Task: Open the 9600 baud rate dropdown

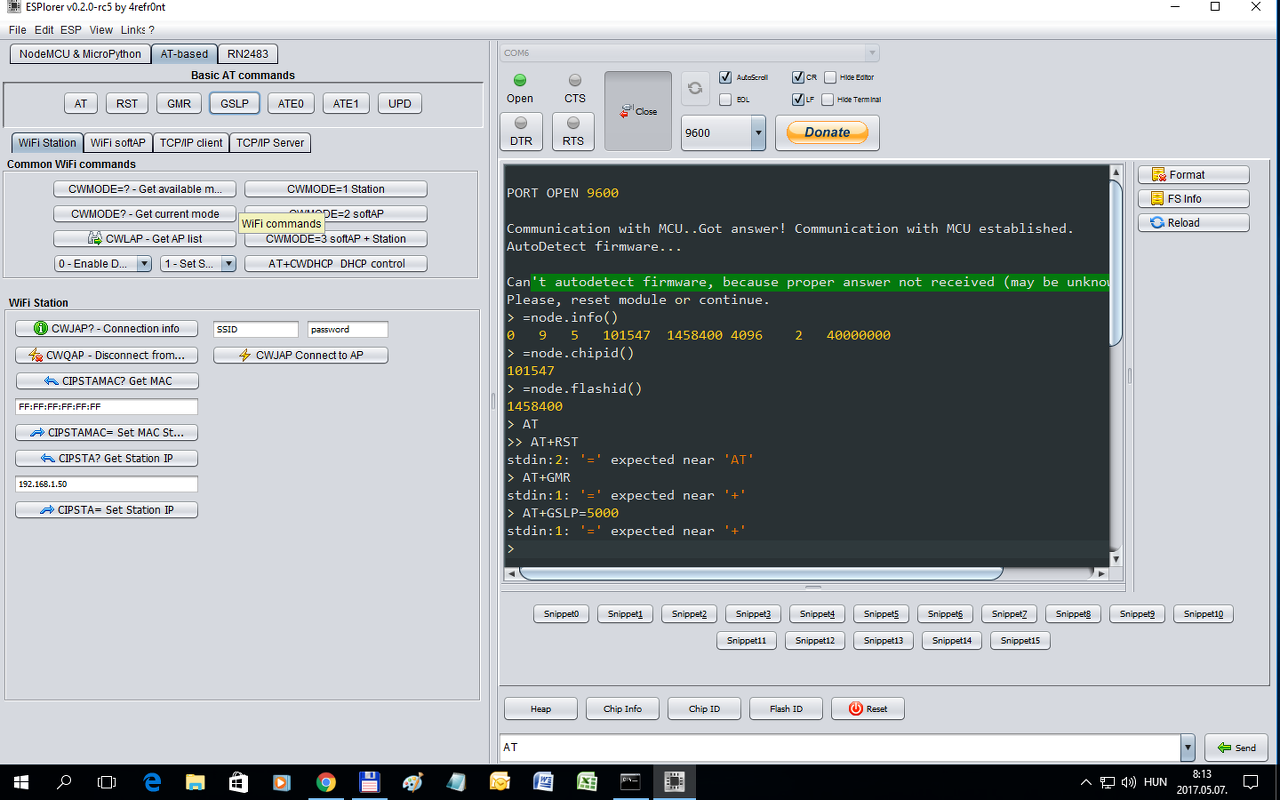Action: tap(757, 132)
